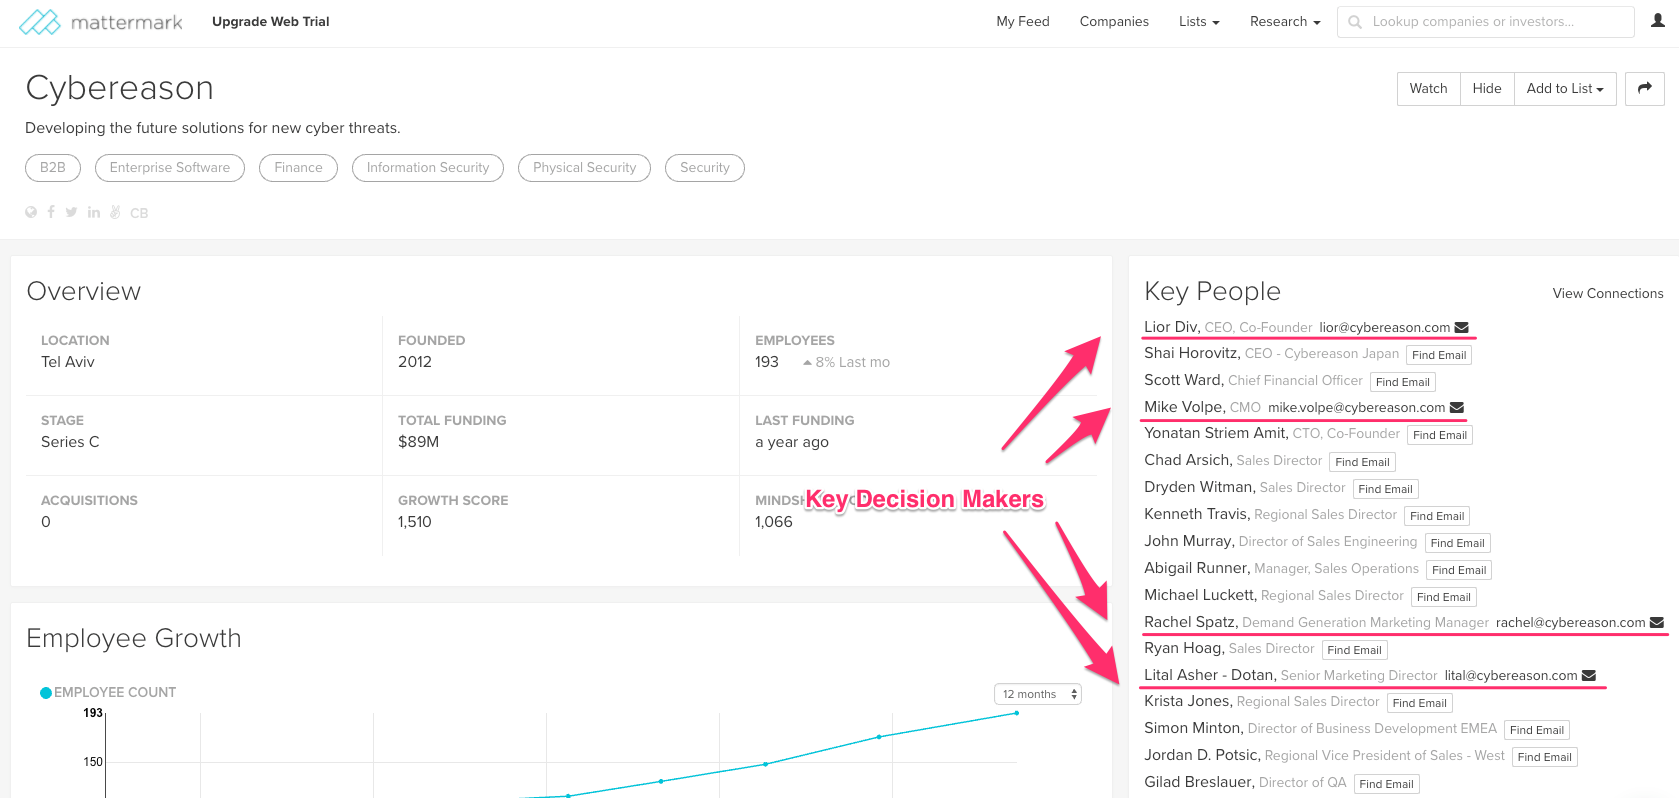Open Cybereason website globe icon
Viewport: 1679px width, 798px height.
click(x=31, y=212)
